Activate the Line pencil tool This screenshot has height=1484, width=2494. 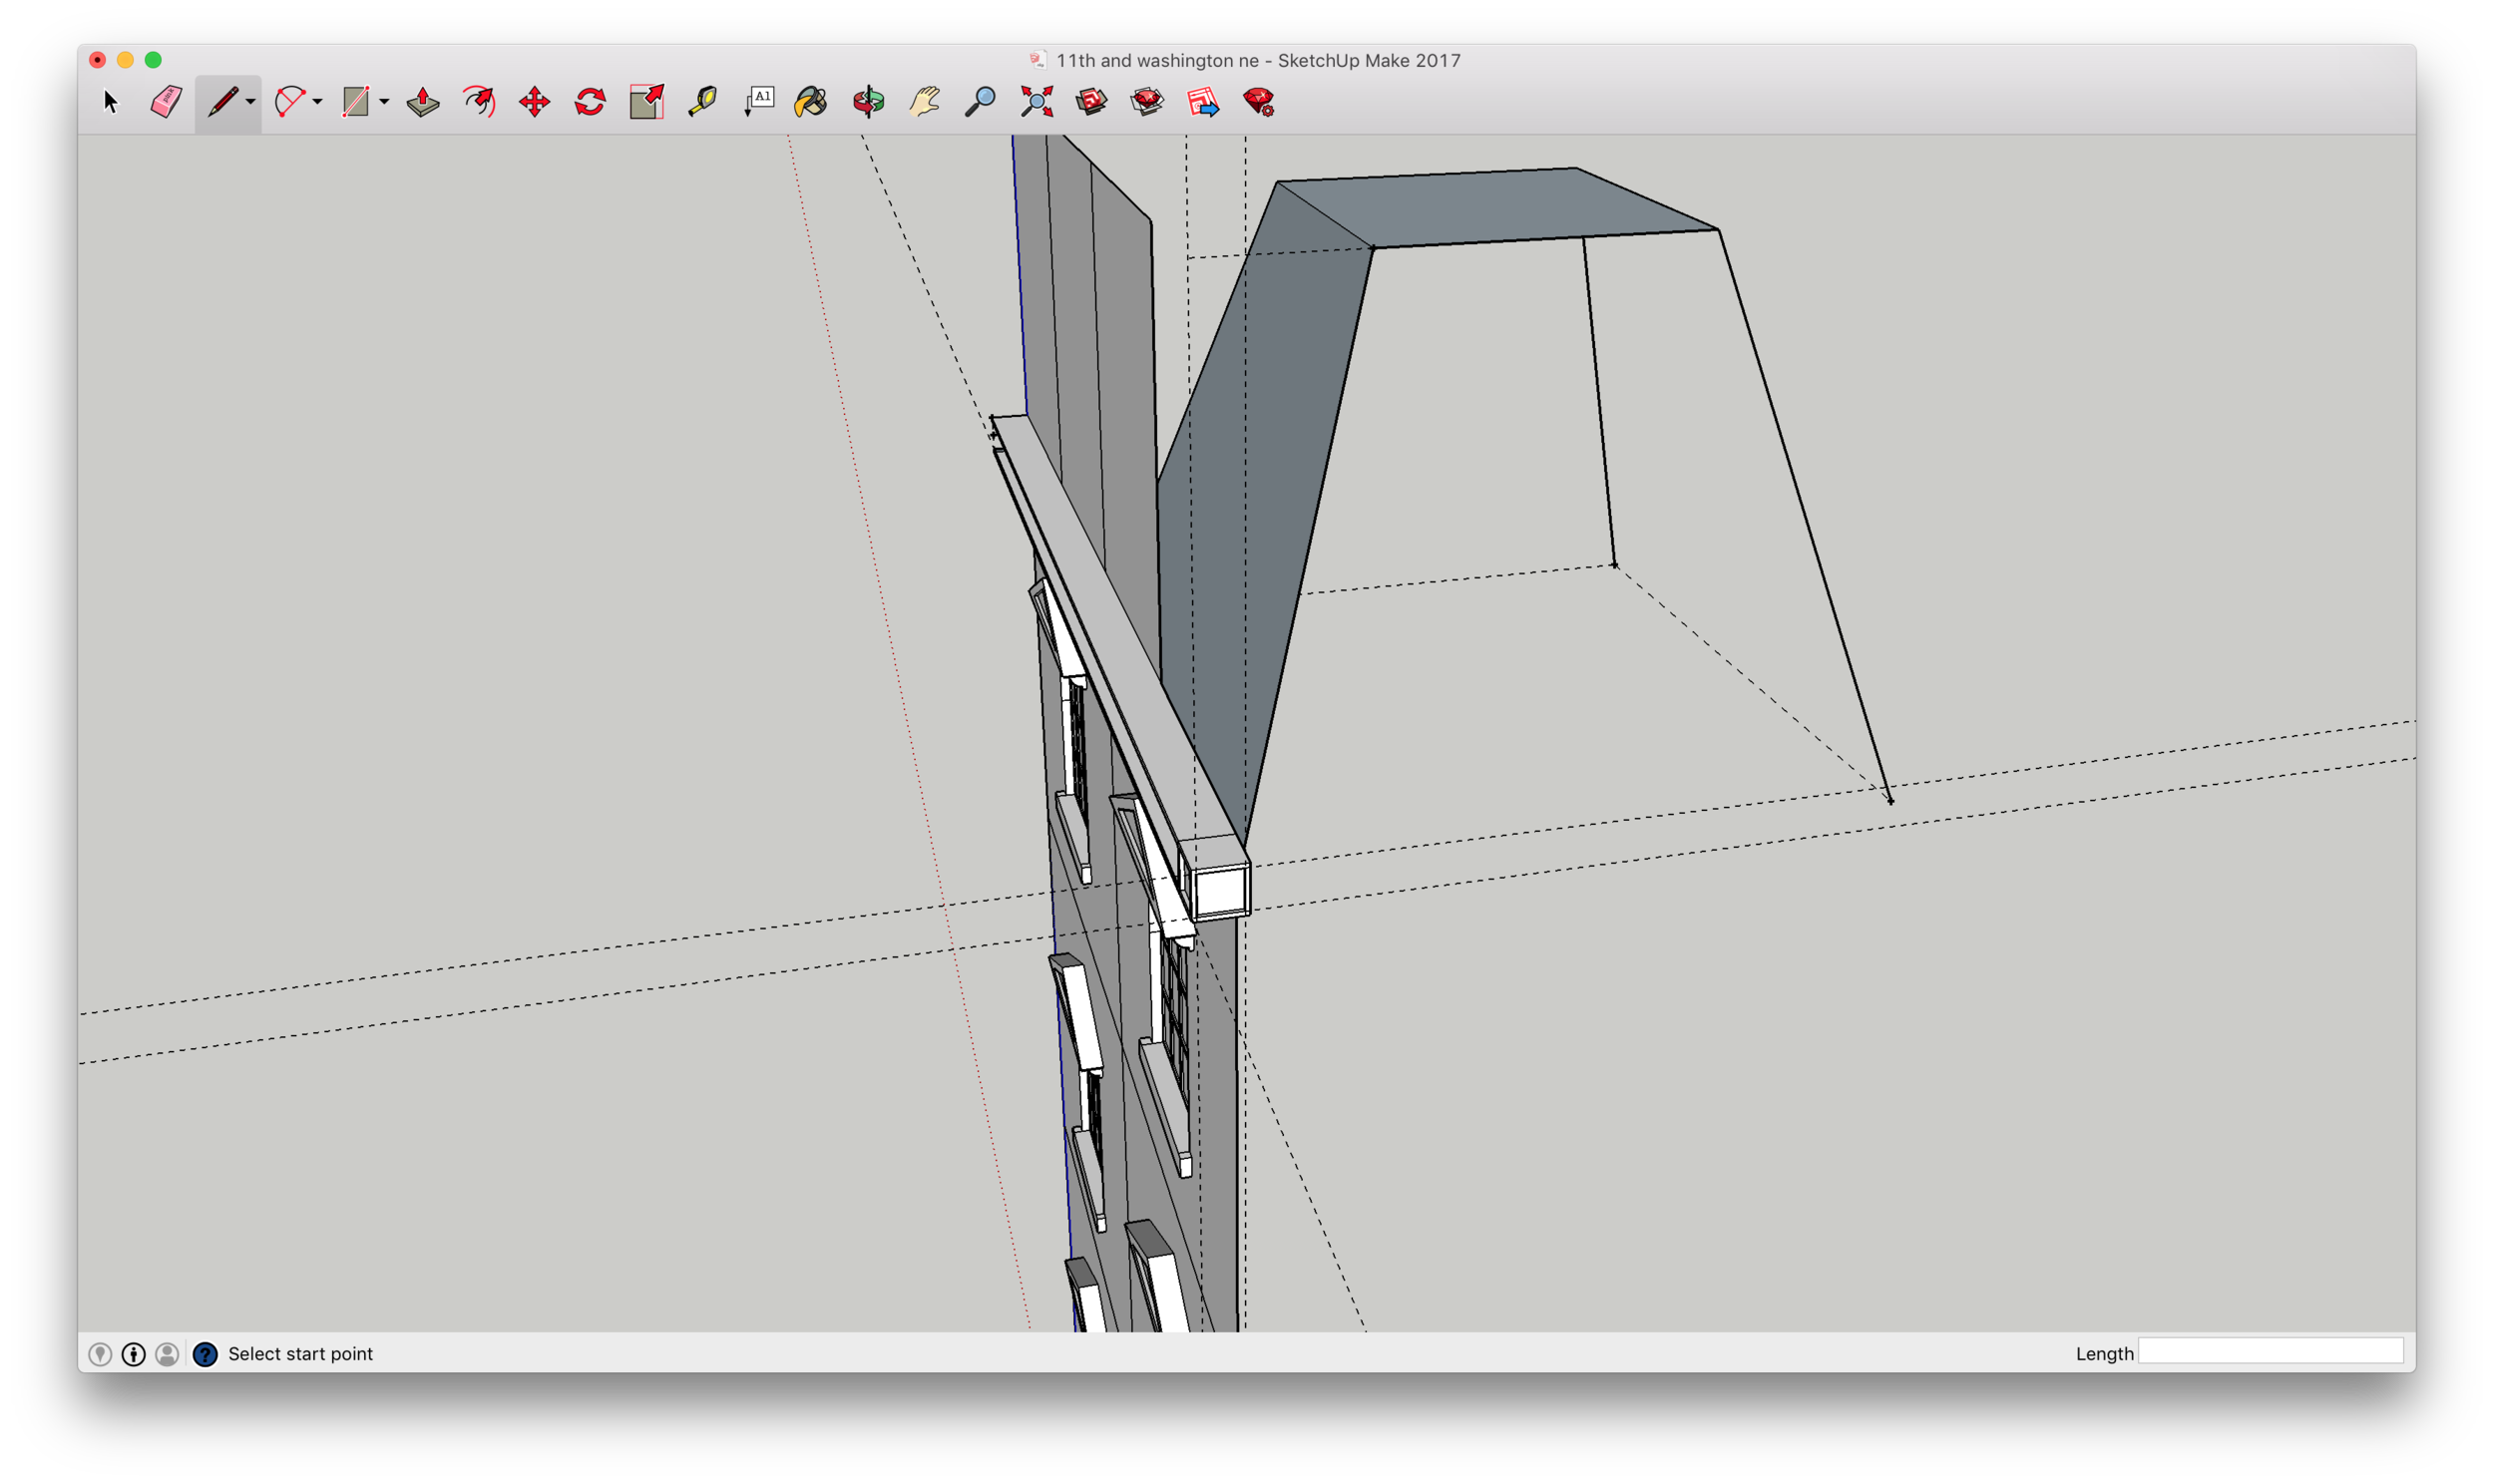222,102
